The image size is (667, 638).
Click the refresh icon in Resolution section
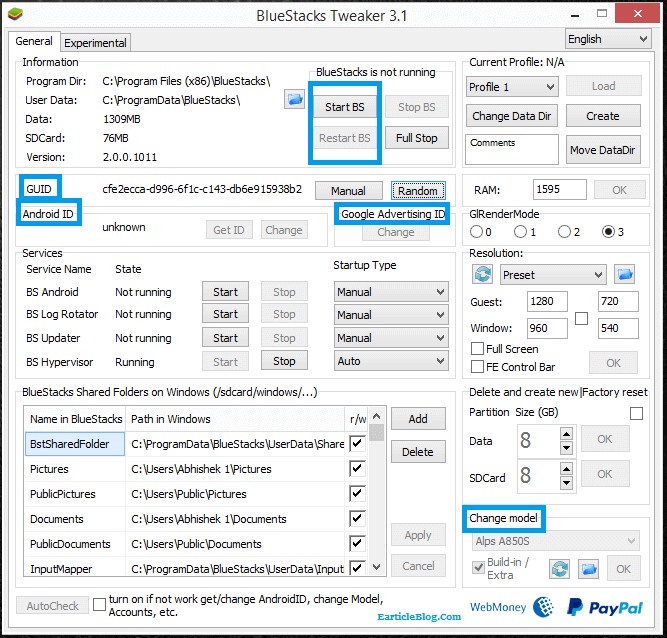tap(483, 274)
